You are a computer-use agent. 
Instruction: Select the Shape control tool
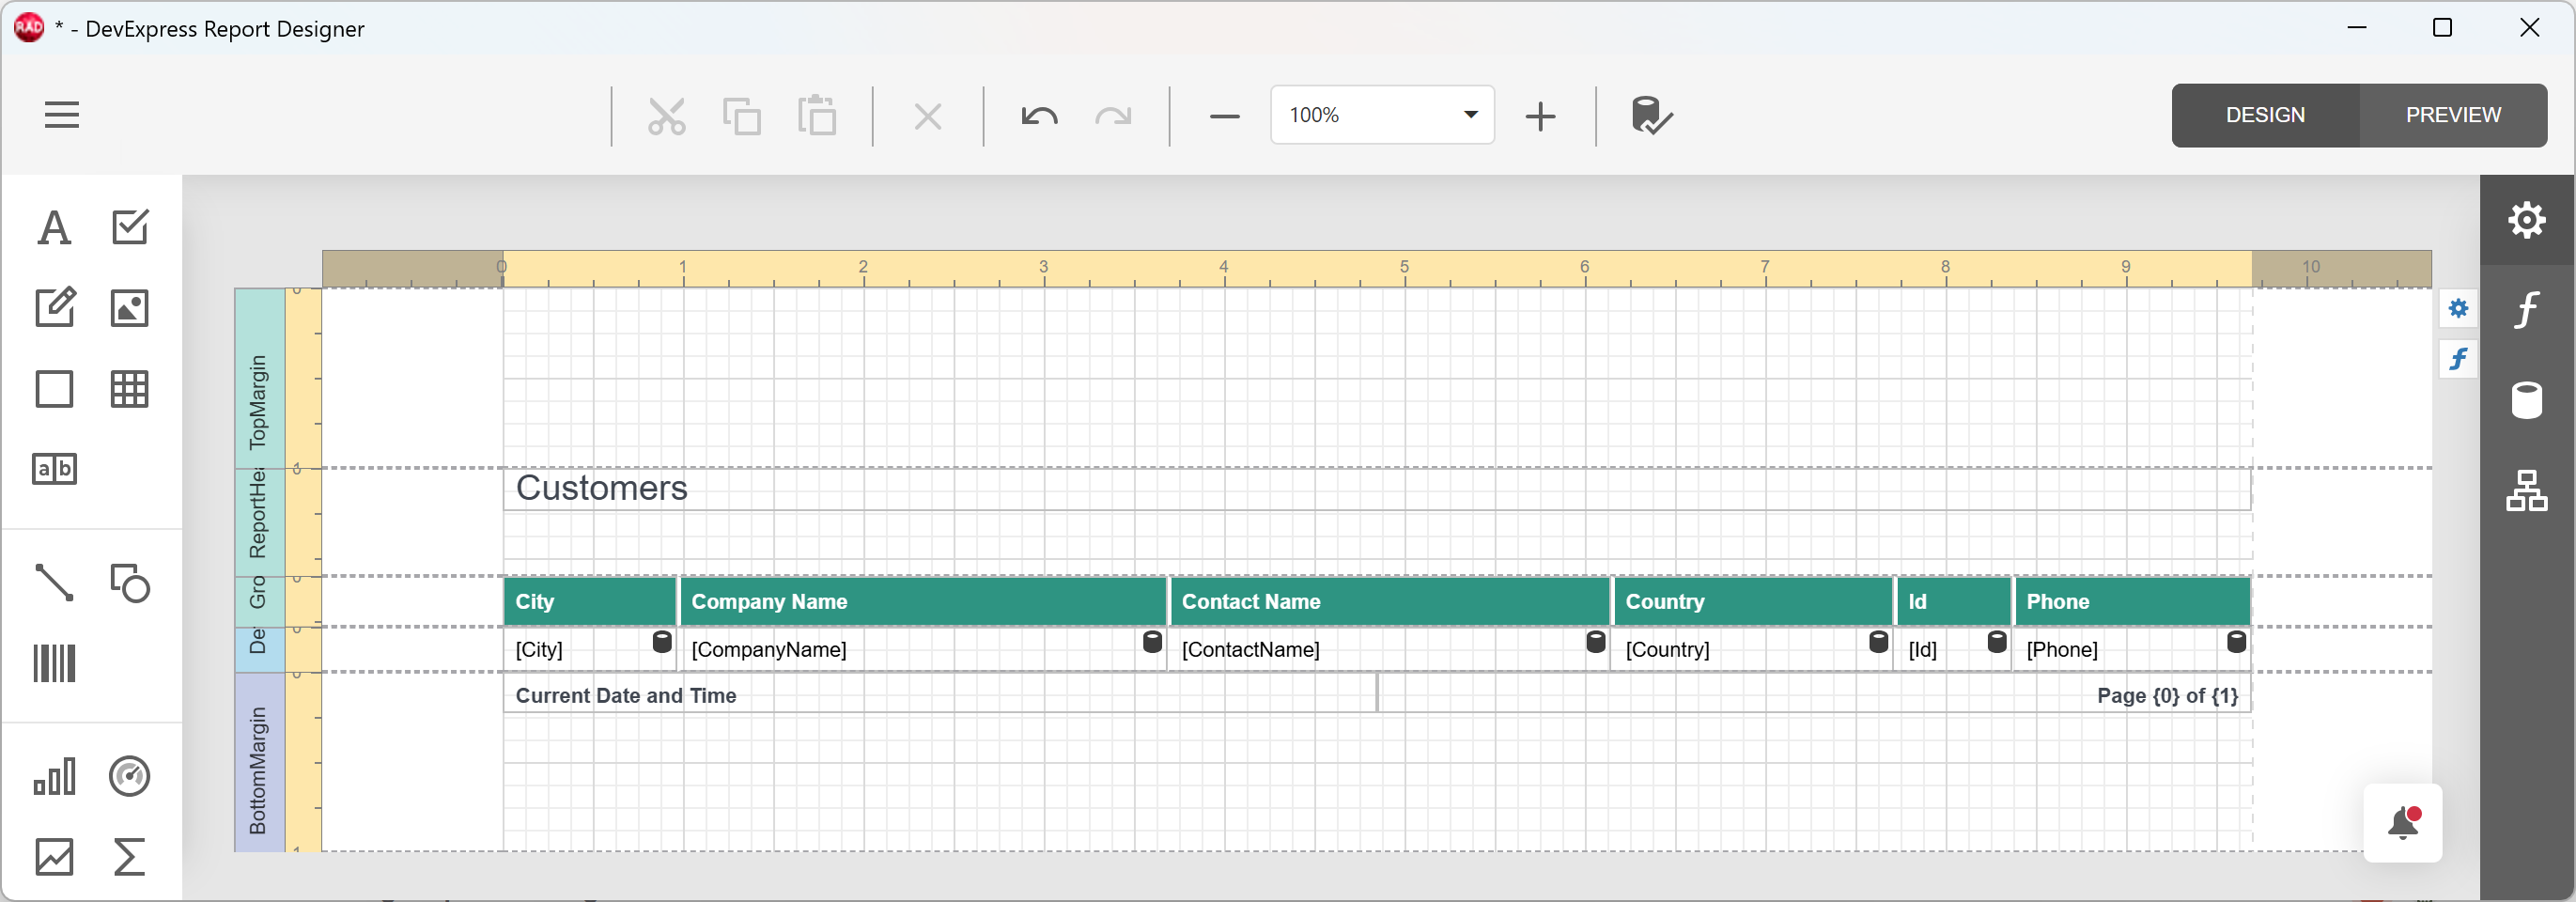(129, 582)
